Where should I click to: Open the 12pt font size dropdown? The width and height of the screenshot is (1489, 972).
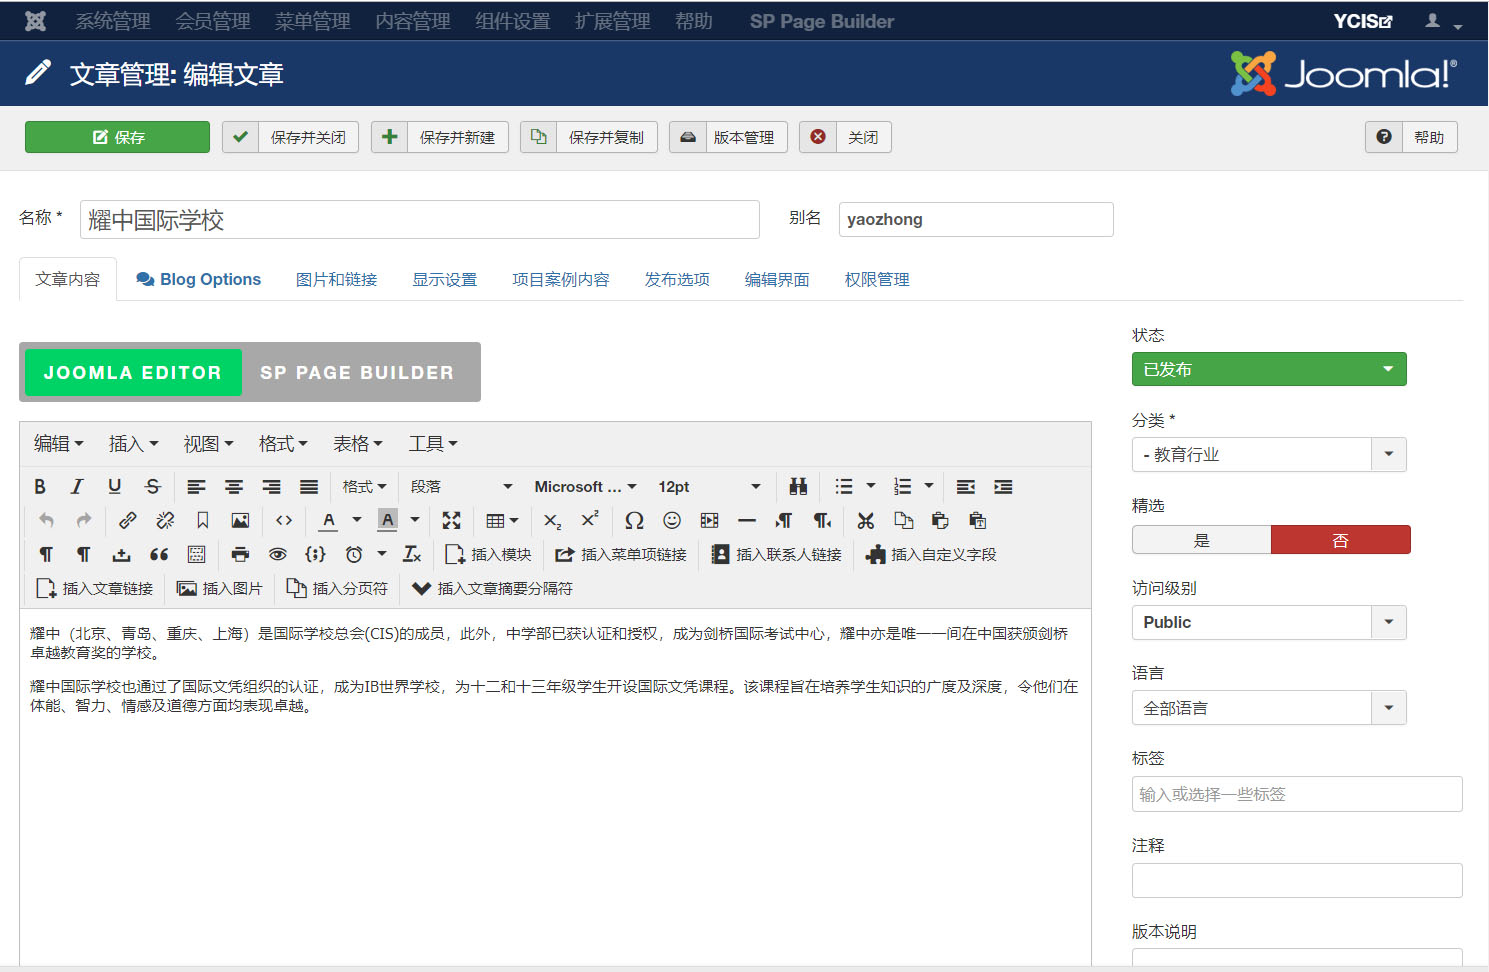point(709,487)
